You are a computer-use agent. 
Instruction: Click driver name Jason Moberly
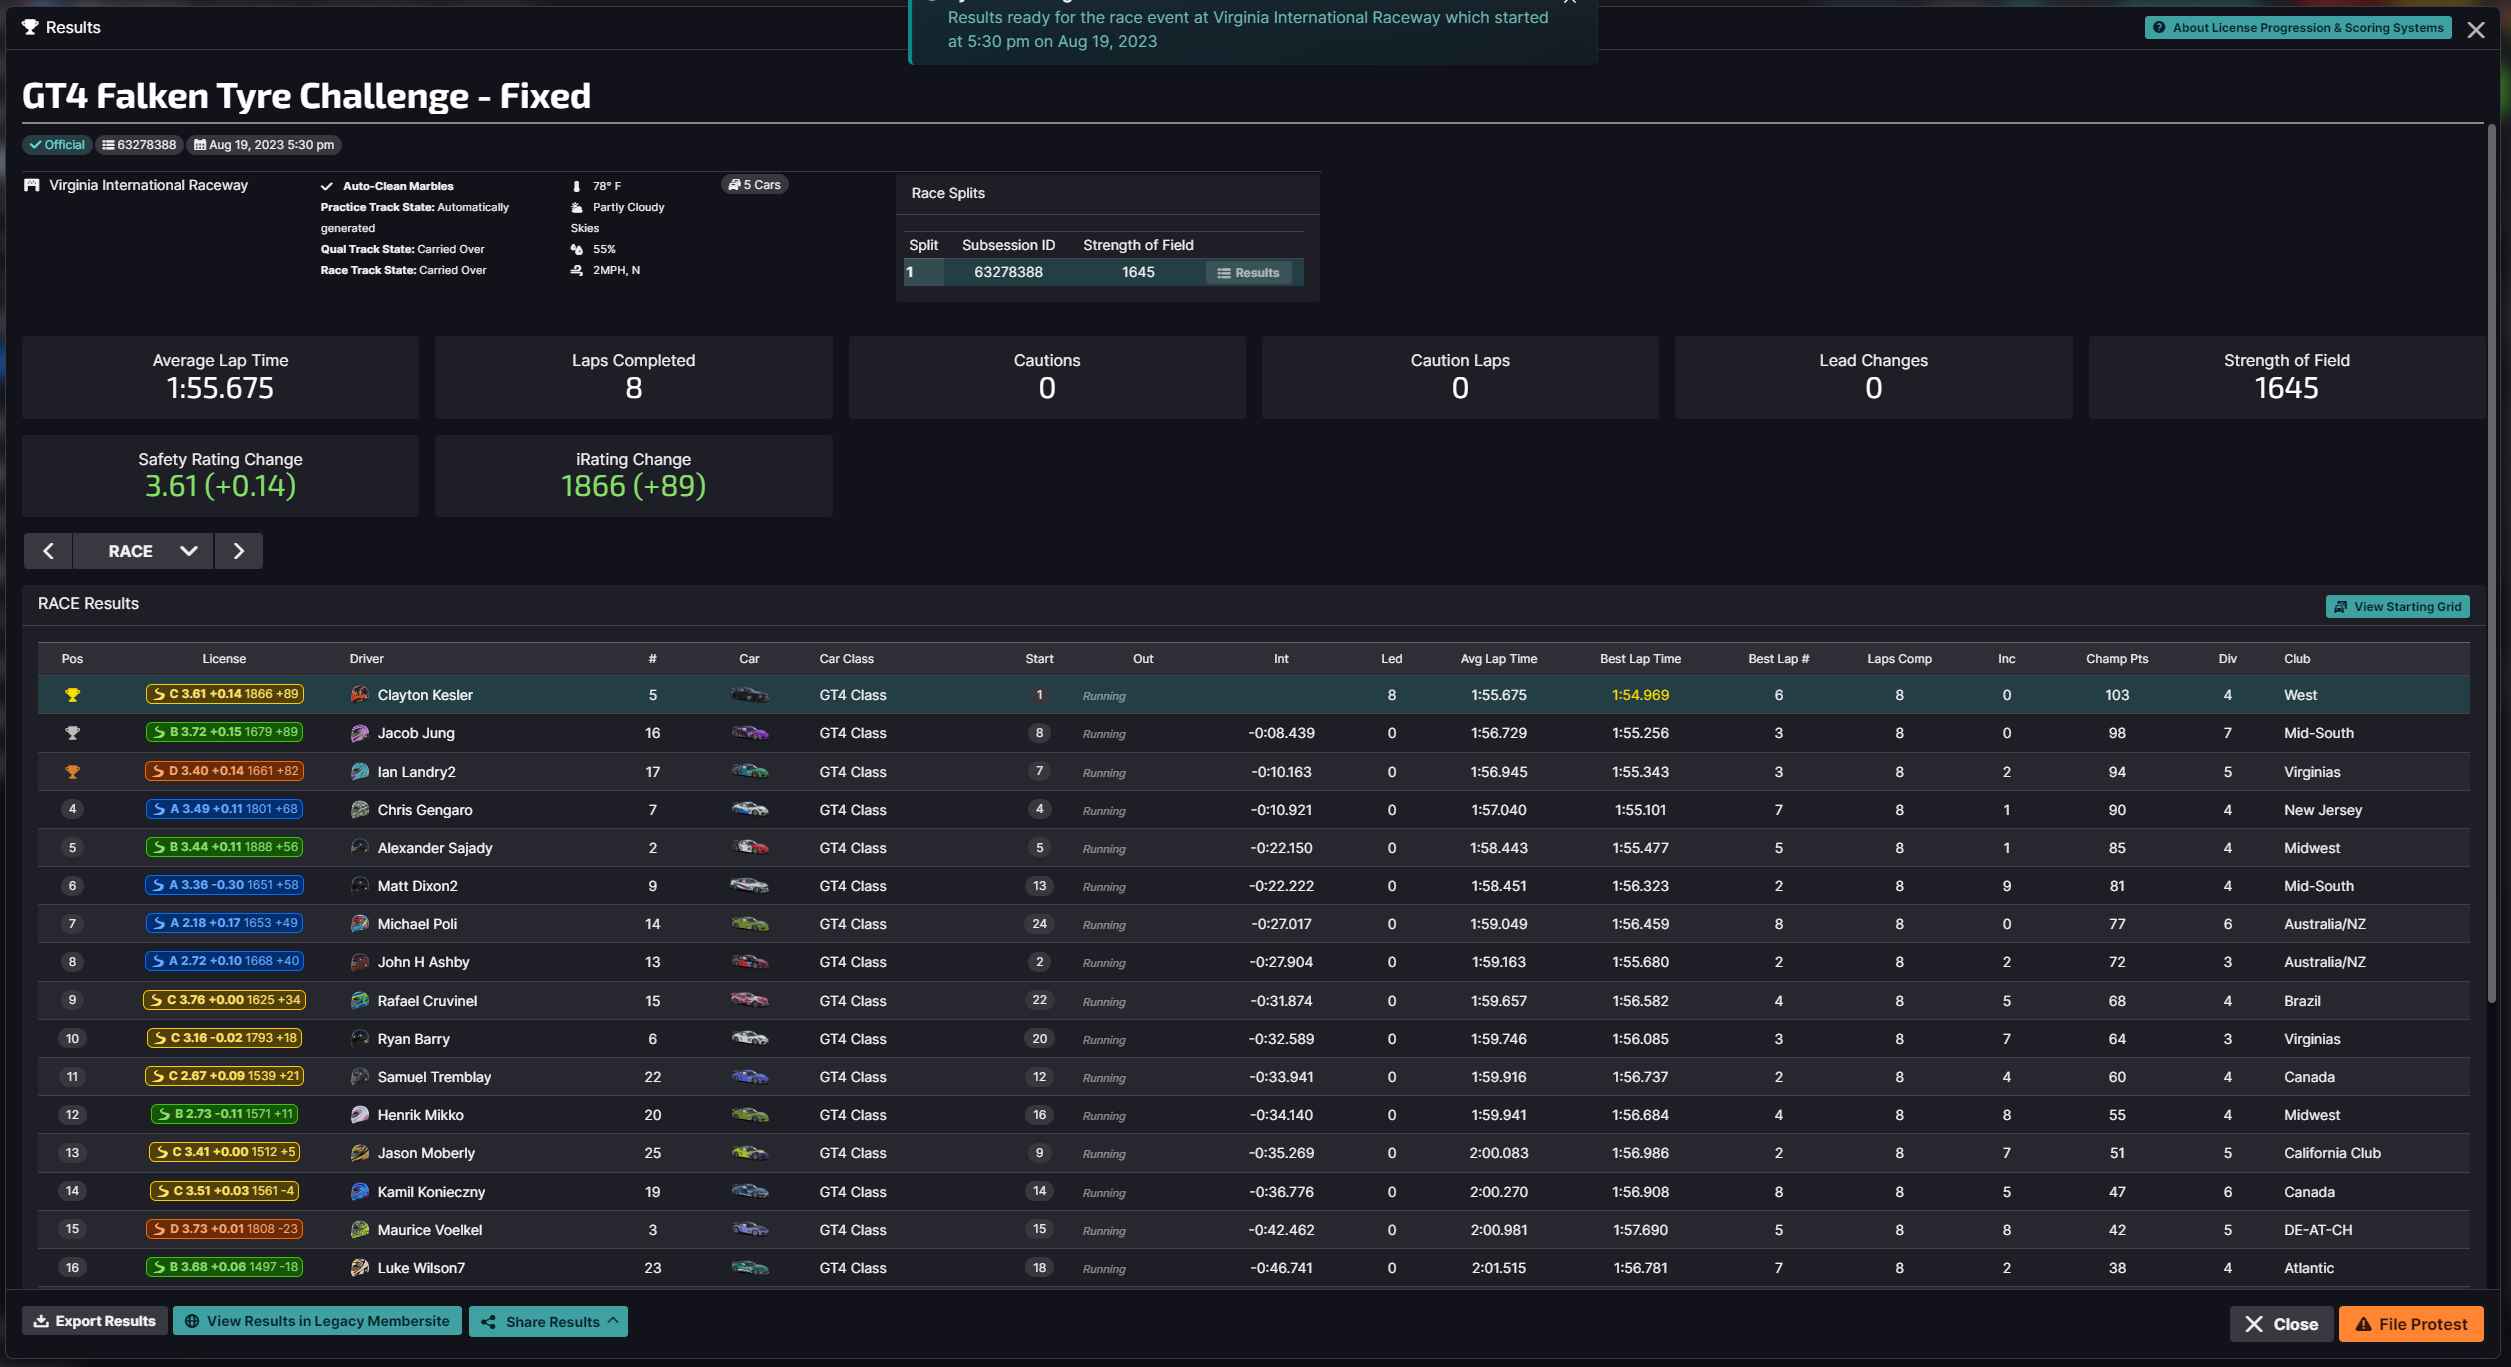point(426,1153)
